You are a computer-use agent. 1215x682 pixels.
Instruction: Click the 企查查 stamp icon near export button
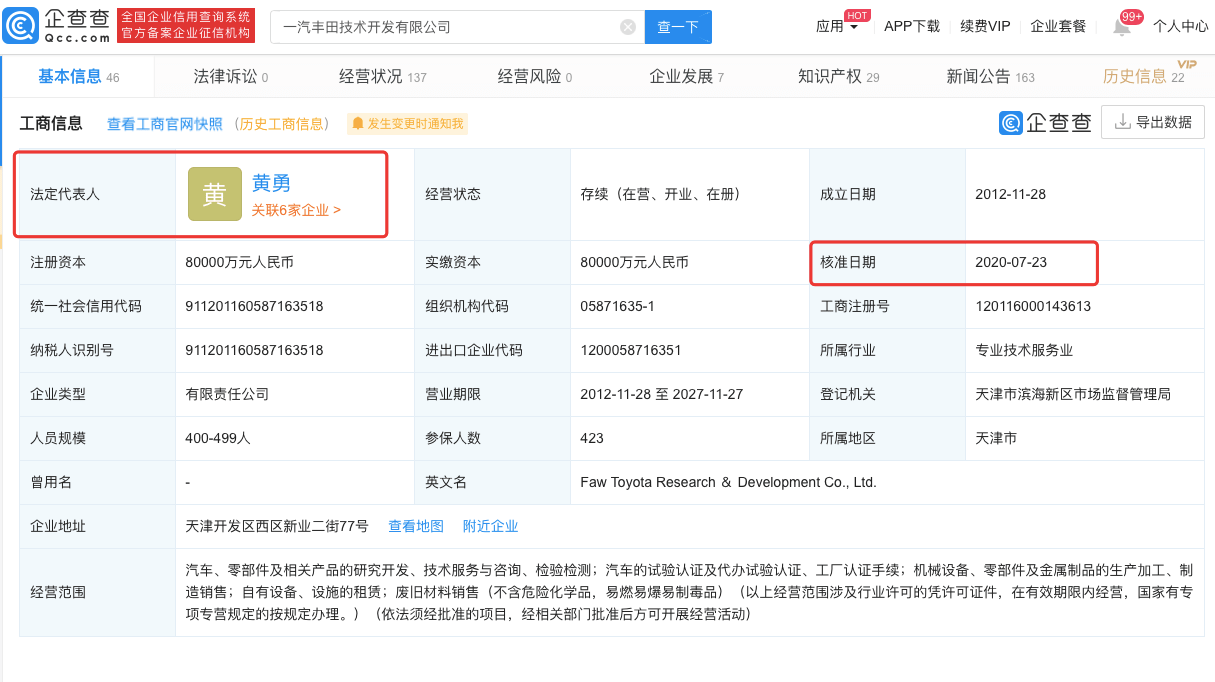tap(1010, 121)
